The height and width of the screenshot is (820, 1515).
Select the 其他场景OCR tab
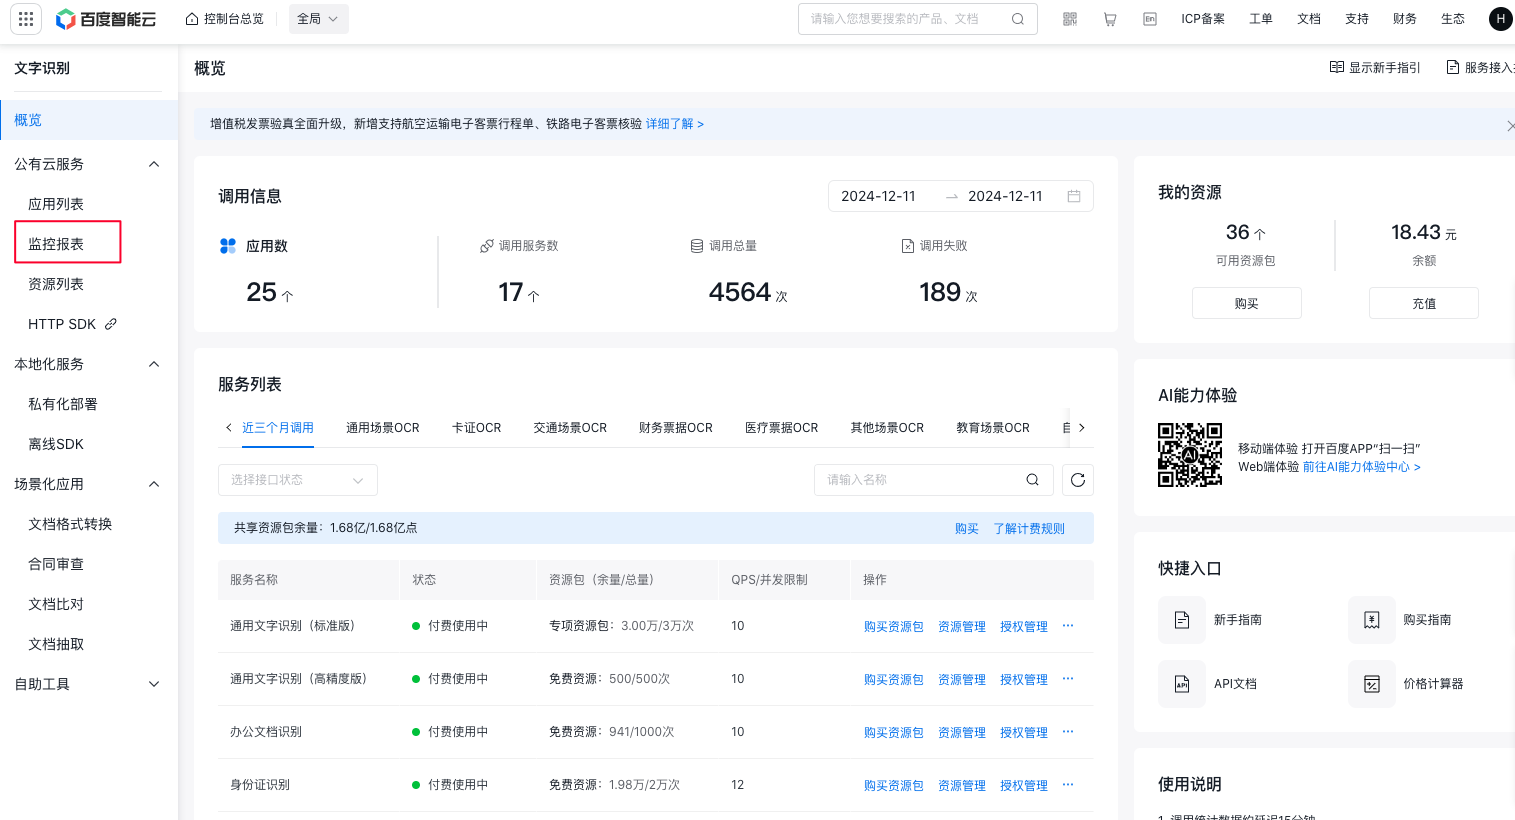click(x=887, y=428)
